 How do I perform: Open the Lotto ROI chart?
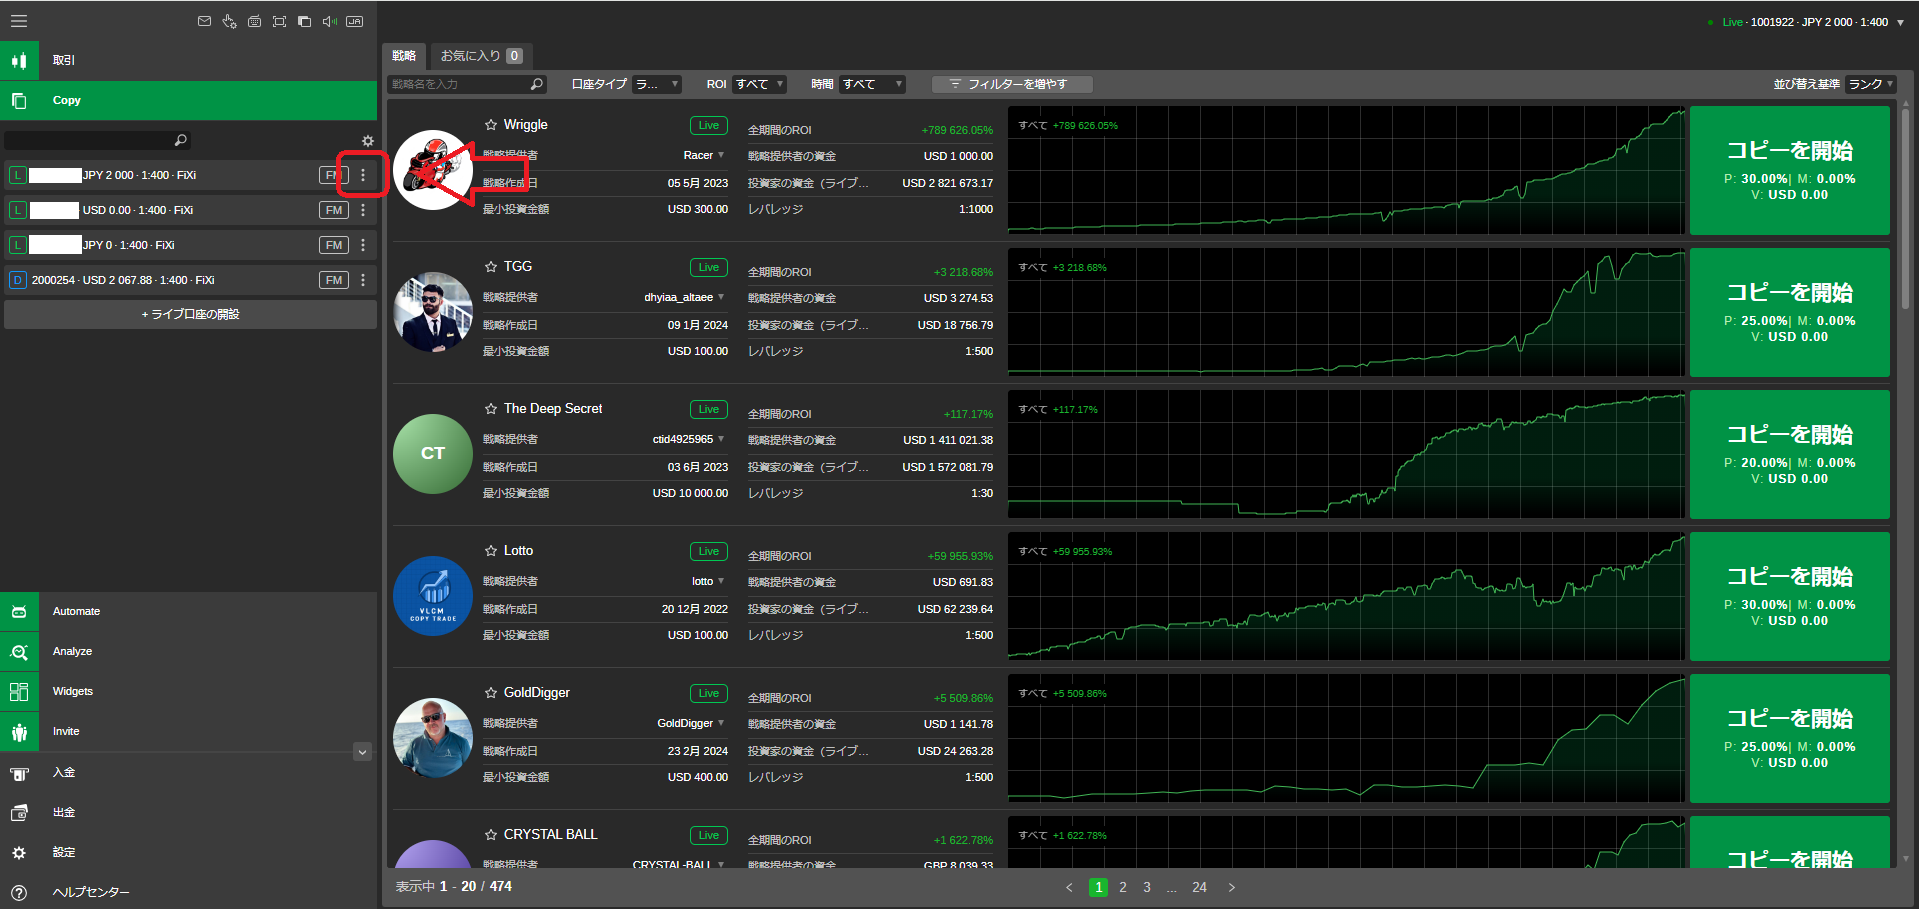1346,597
